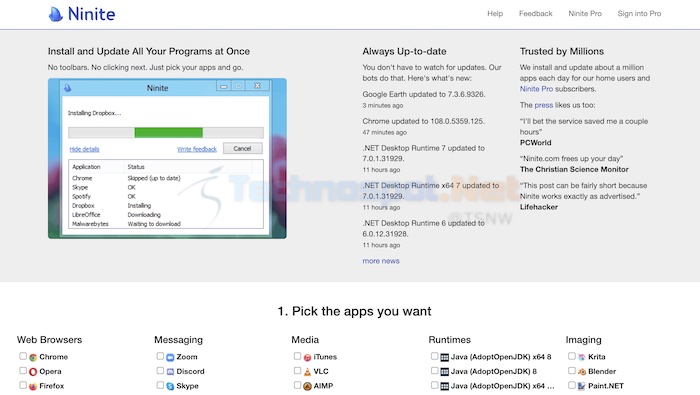The height and width of the screenshot is (395, 700).
Task: Select the Messaging category heading
Action: click(178, 340)
